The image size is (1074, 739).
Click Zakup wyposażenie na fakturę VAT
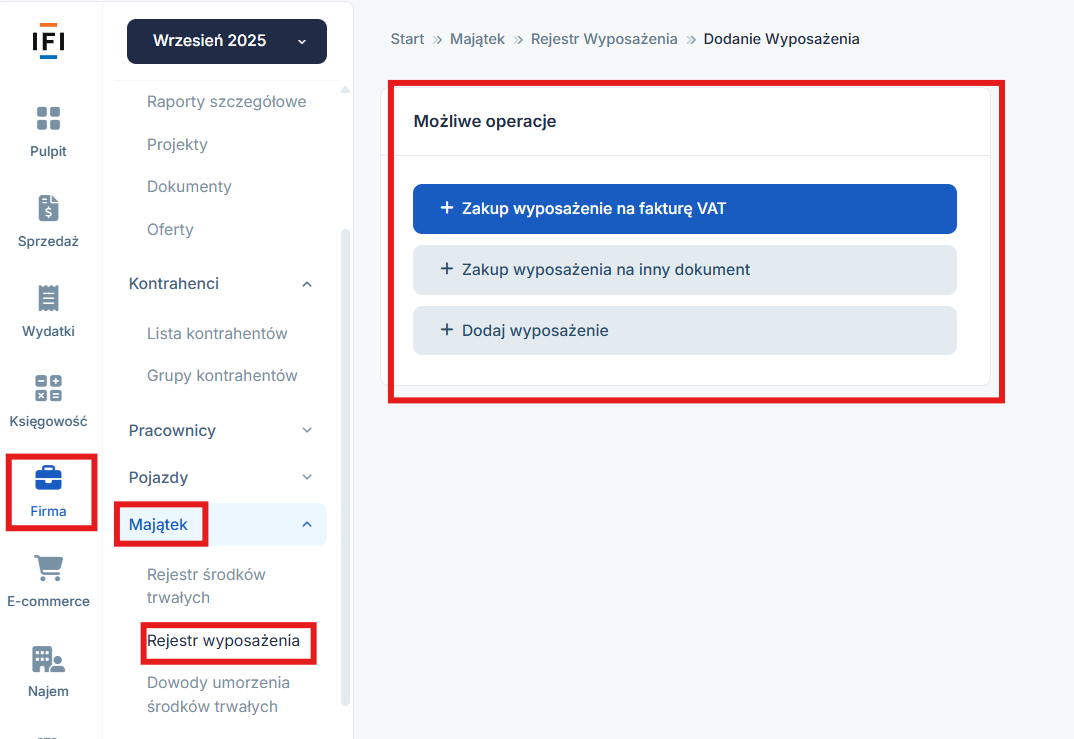[684, 209]
